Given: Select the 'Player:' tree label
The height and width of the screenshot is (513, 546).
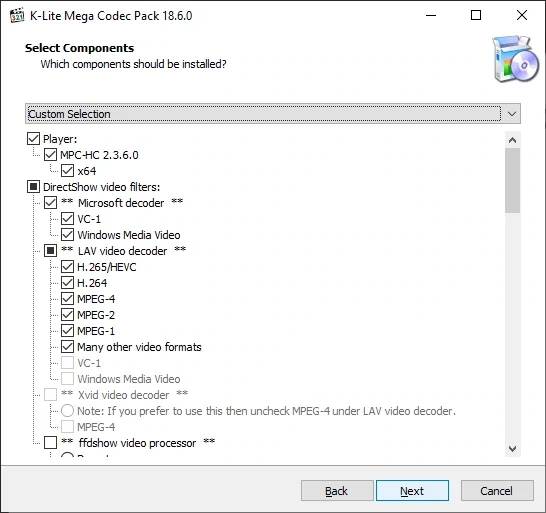Looking at the screenshot, I should (60, 139).
